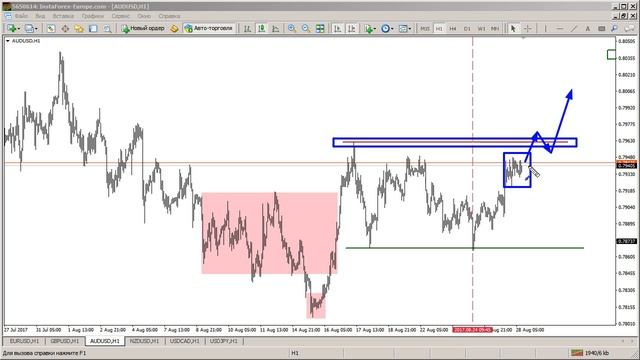This screenshot has height=360, width=640.
Task: Launch the Strategy Tester icon
Action: point(107,28)
